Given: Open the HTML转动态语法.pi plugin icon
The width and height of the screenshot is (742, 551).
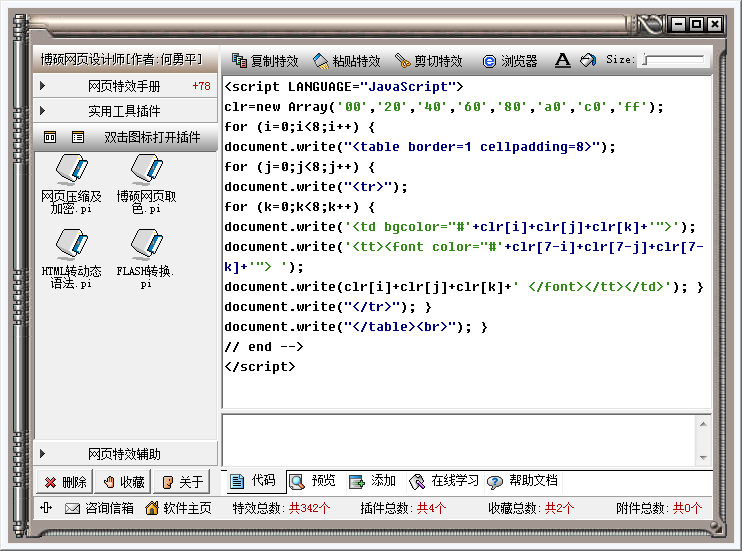Looking at the screenshot, I should click(x=71, y=246).
